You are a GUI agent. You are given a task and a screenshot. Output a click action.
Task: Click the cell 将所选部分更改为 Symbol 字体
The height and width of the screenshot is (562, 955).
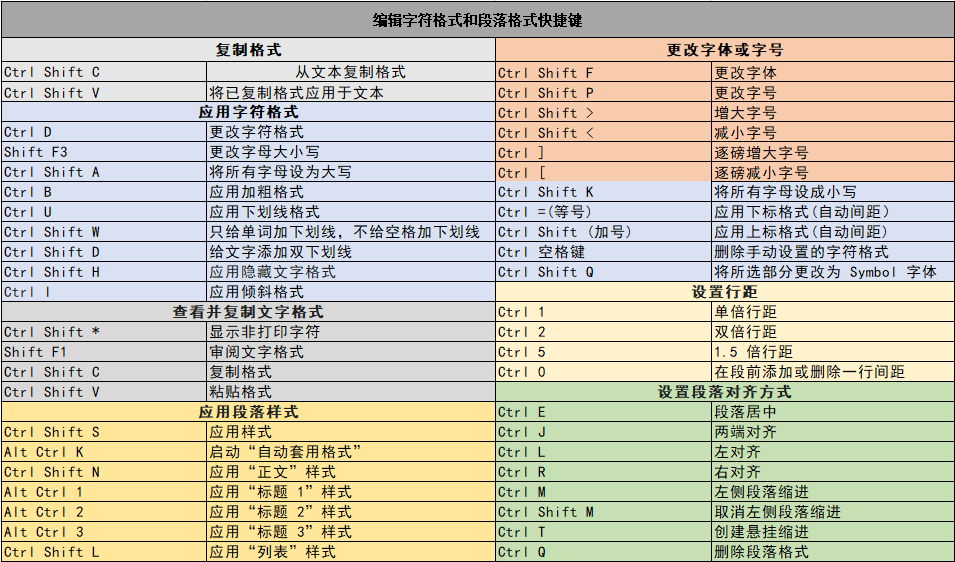point(833,272)
